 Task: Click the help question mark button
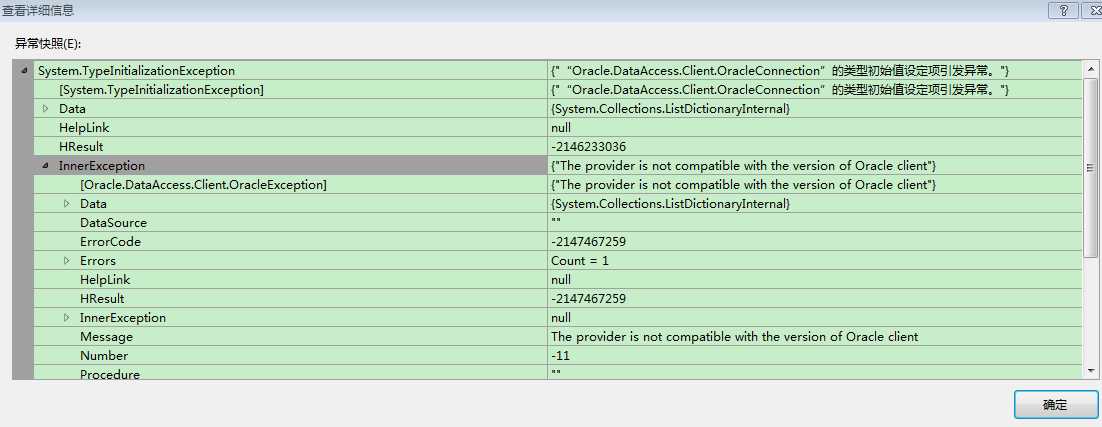[x=1063, y=10]
